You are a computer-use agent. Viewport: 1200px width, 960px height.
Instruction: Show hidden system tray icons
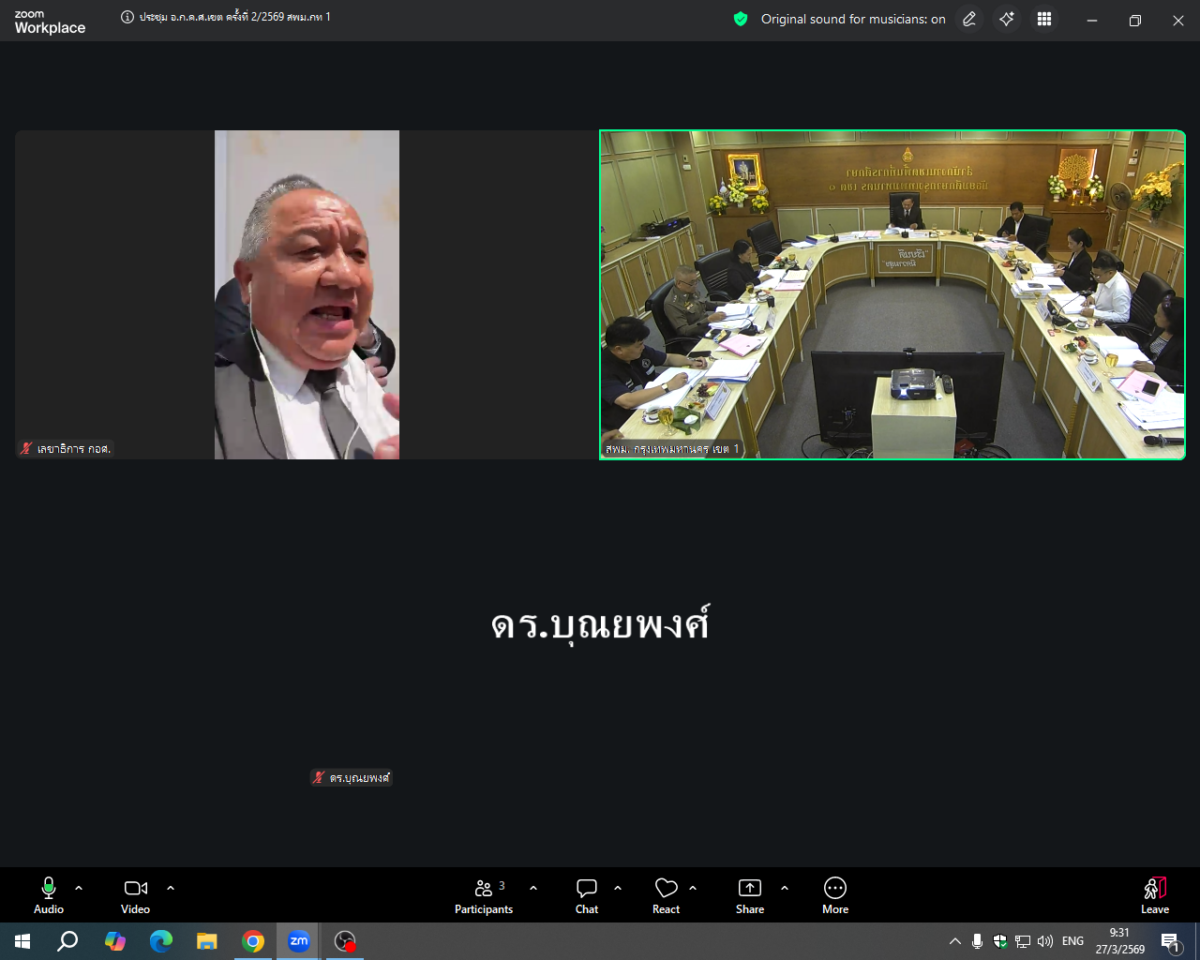[954, 941]
